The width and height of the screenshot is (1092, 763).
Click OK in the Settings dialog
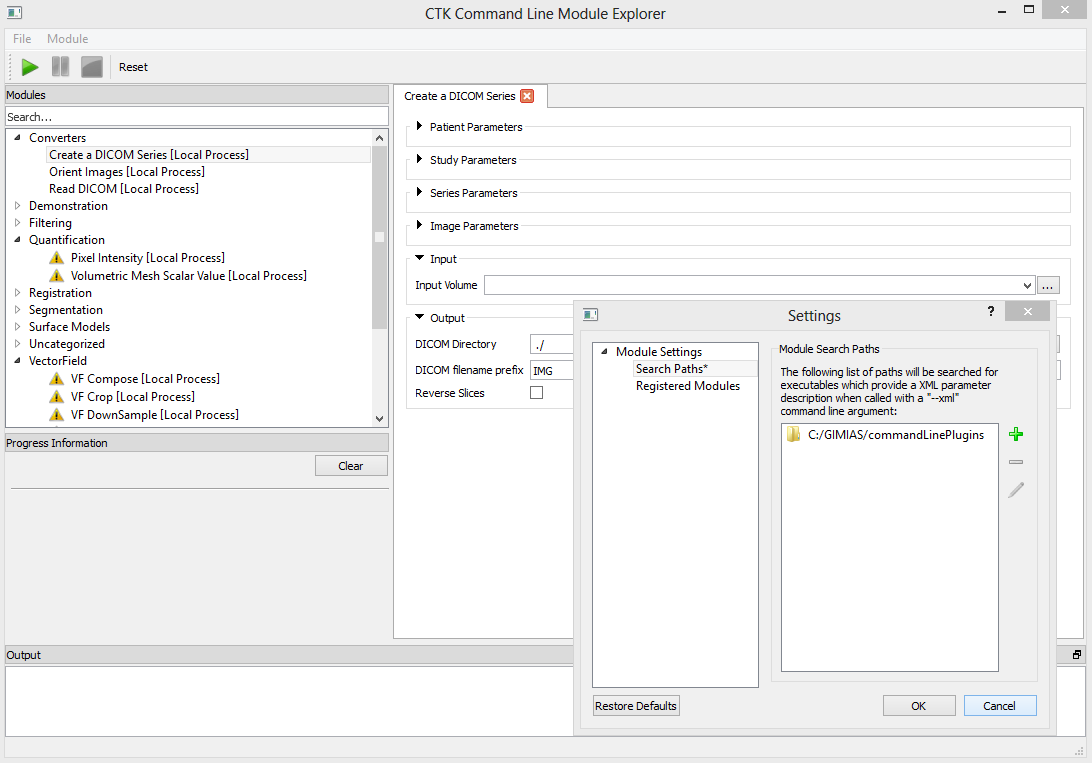(918, 706)
